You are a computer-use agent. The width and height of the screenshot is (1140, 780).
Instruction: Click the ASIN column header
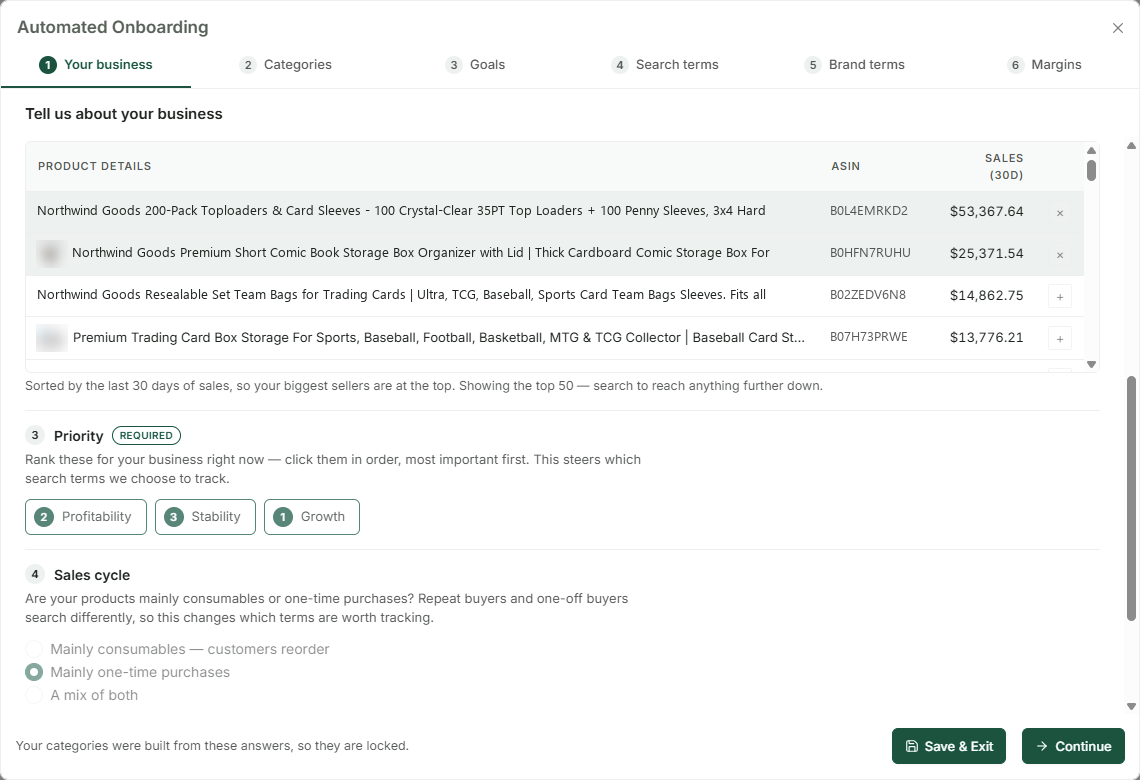click(846, 166)
